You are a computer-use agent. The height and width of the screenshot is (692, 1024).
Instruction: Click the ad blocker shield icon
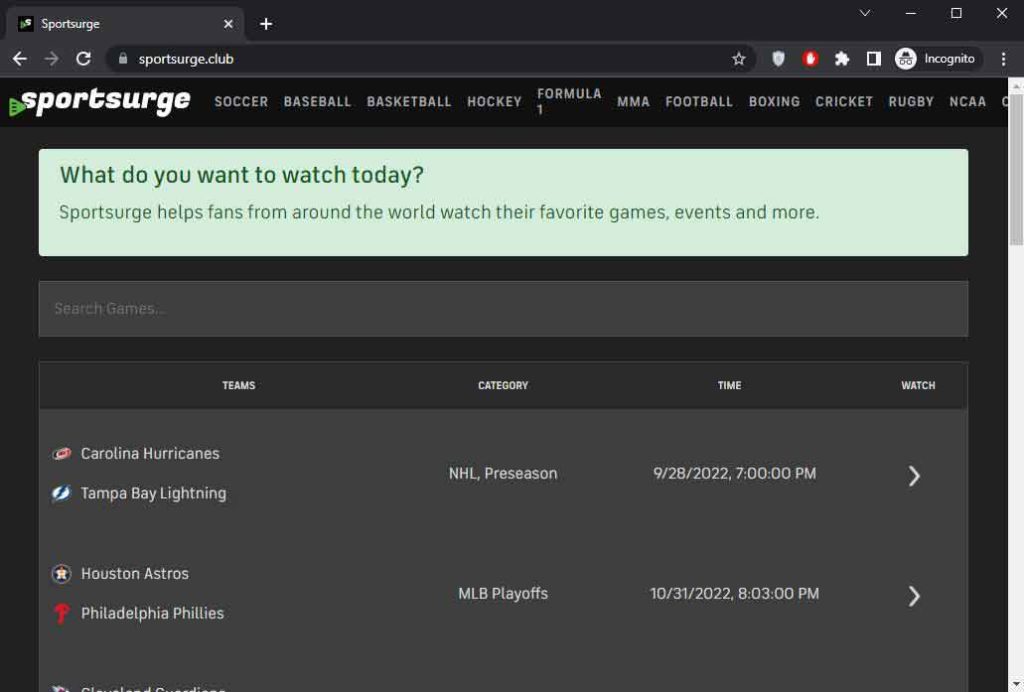[775, 58]
